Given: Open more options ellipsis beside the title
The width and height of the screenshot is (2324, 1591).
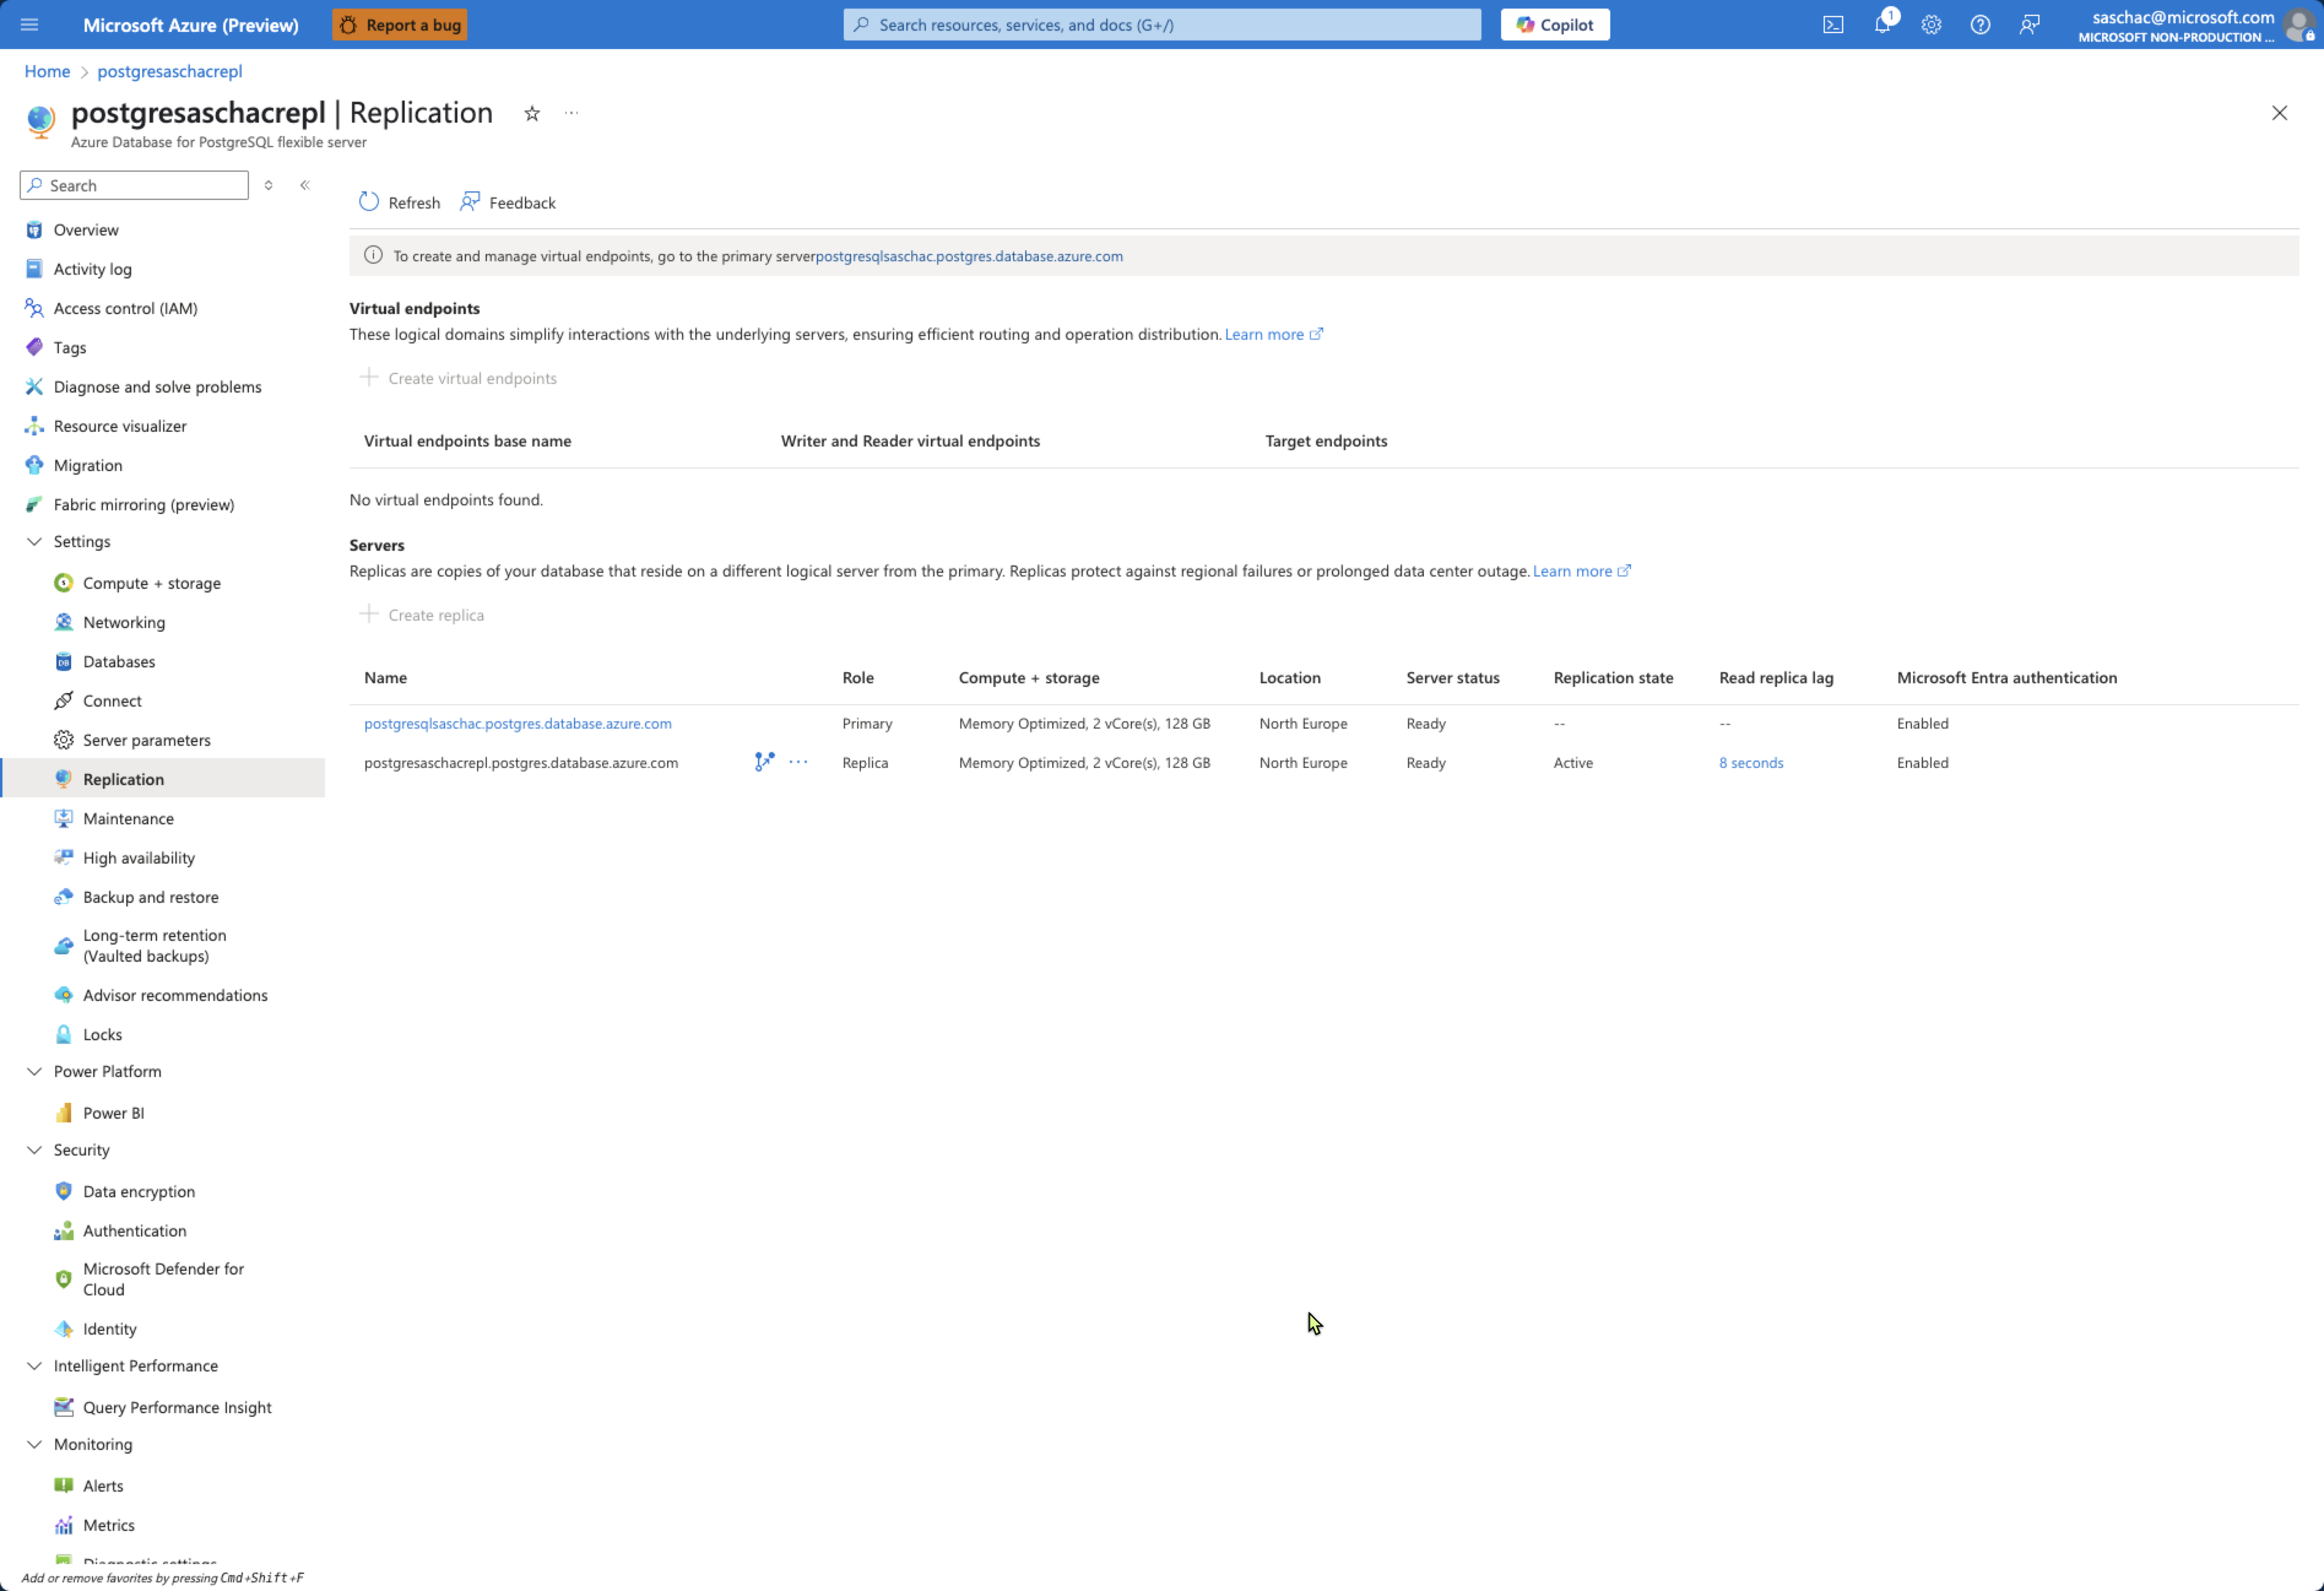Looking at the screenshot, I should [571, 113].
